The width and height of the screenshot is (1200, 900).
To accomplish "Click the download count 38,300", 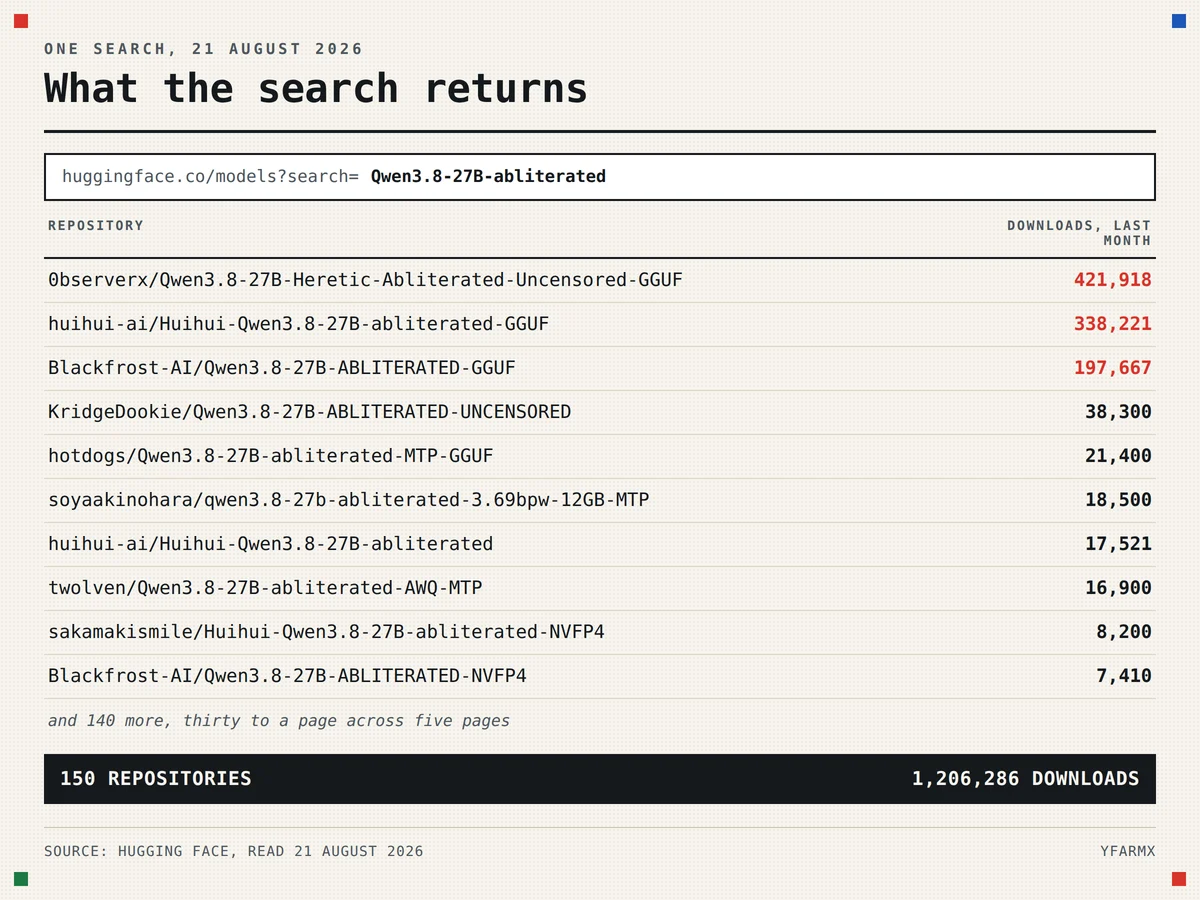I will (x=1118, y=412).
